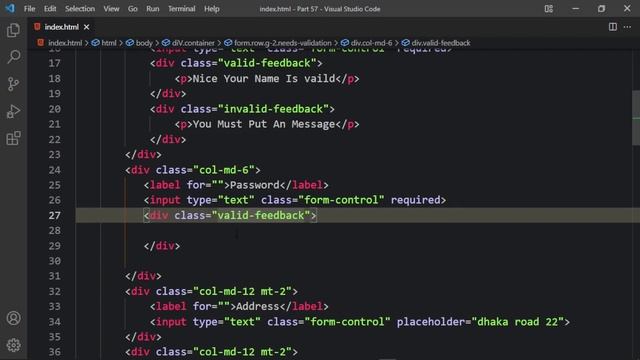
Task: Open the Go menu
Action: tap(133, 9)
